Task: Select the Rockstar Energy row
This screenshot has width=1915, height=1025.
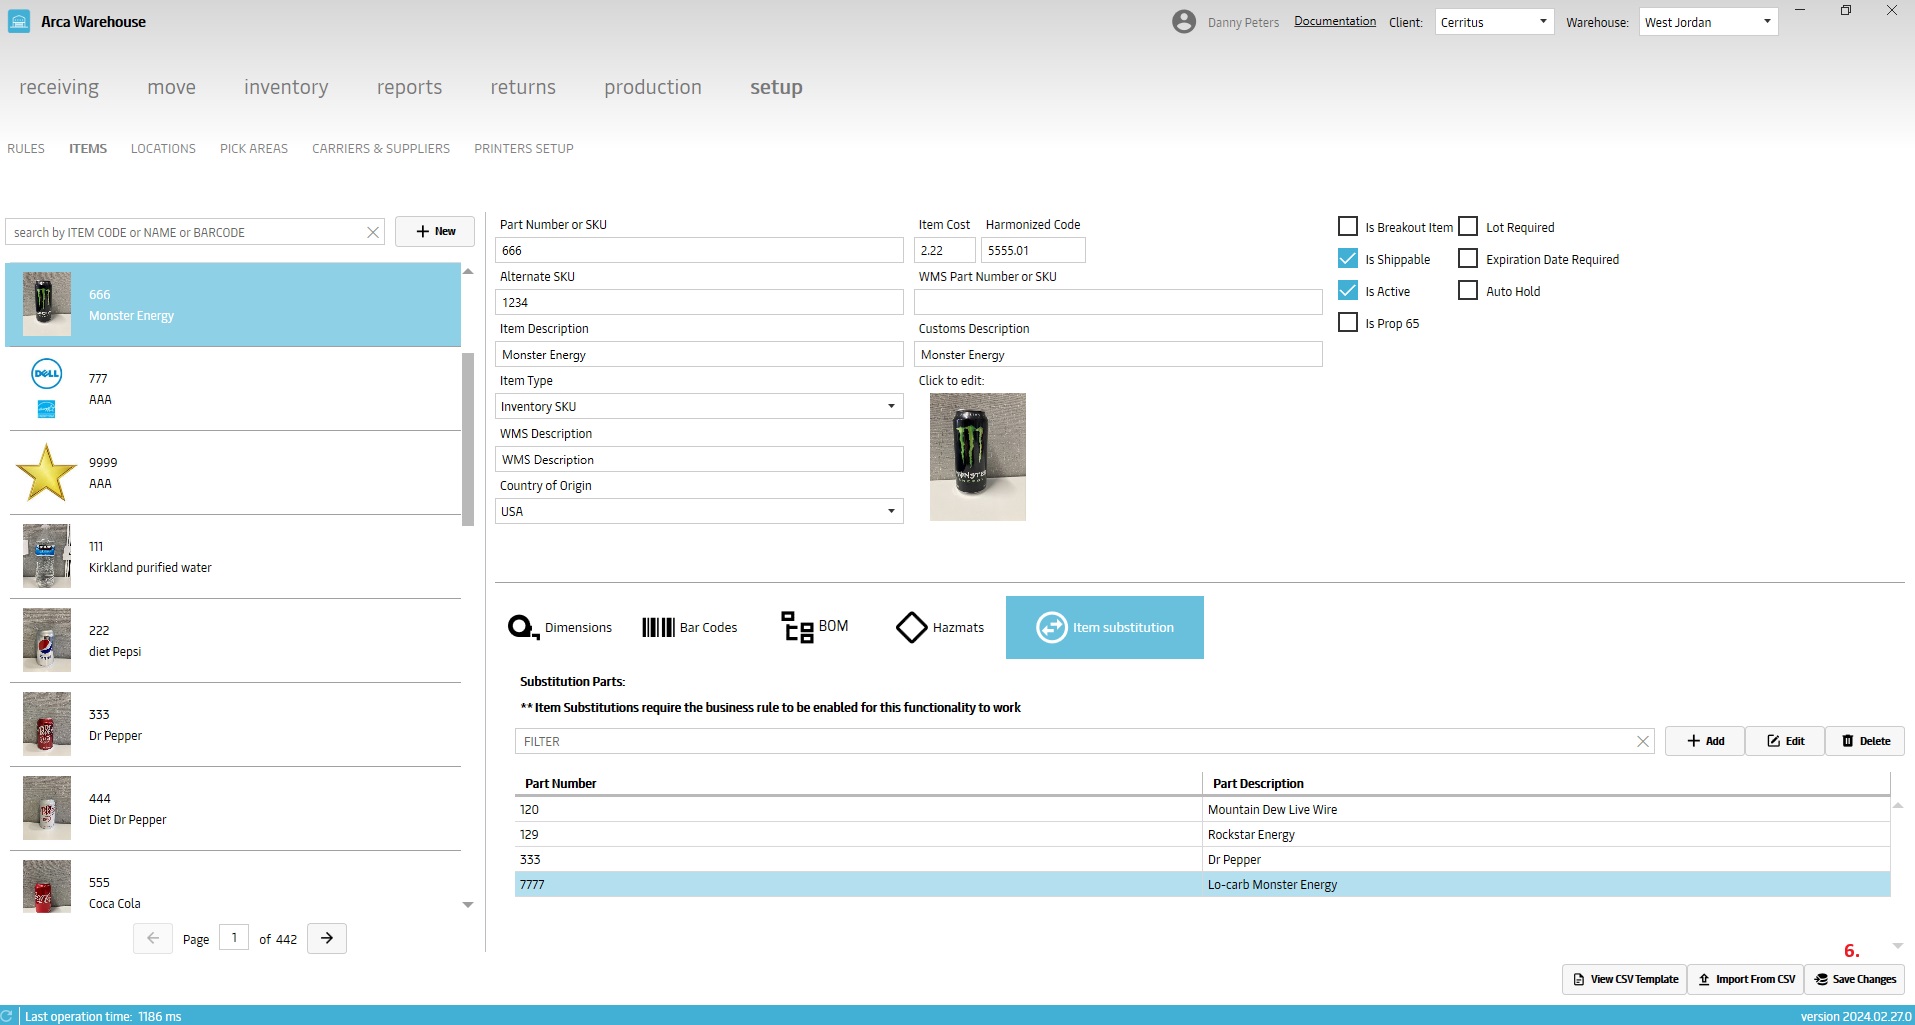Action: pos(1202,834)
